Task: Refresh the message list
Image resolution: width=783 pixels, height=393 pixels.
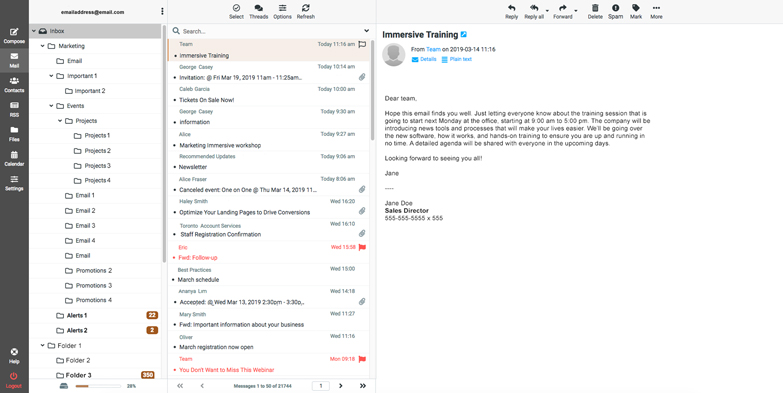Action: coord(306,11)
